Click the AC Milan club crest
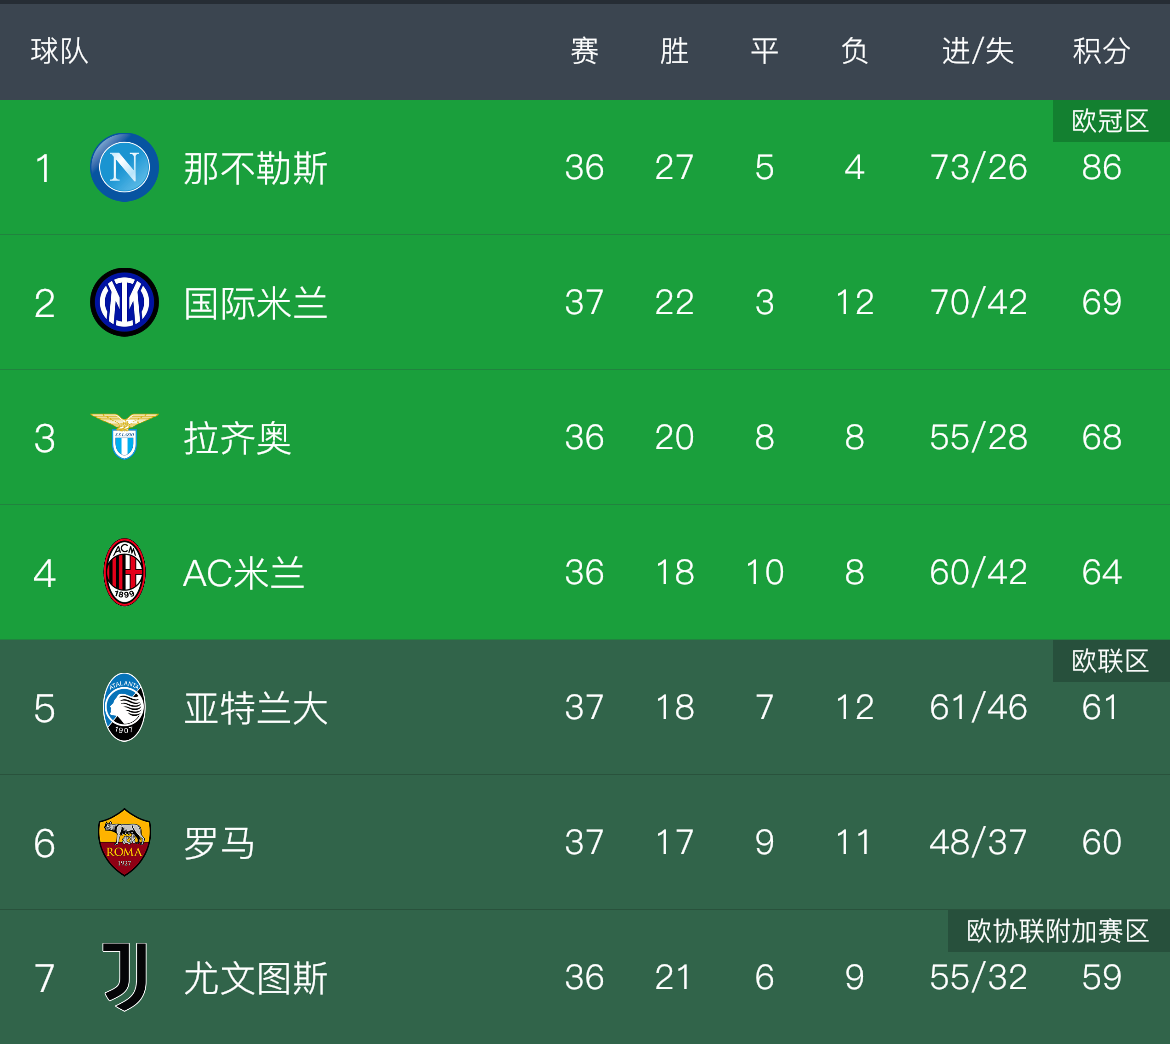Viewport: 1170px width, 1044px height. coord(124,572)
